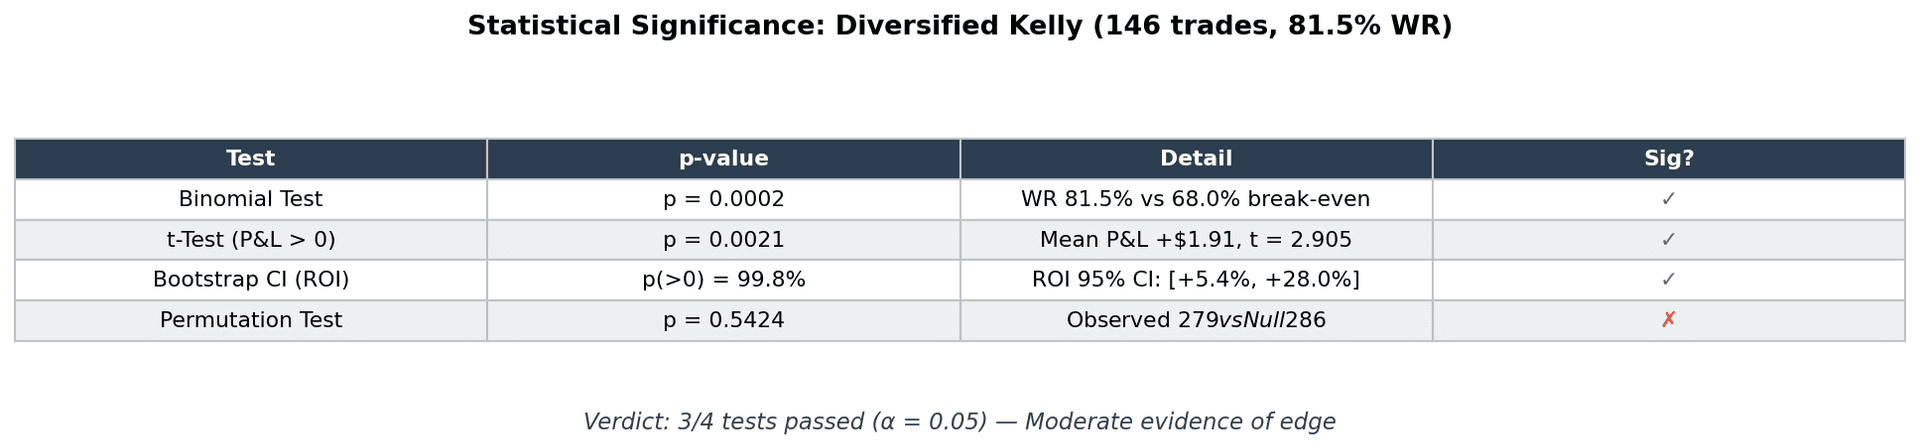1920x448 pixels.
Task: Click the Detail column header
Action: pos(1196,159)
